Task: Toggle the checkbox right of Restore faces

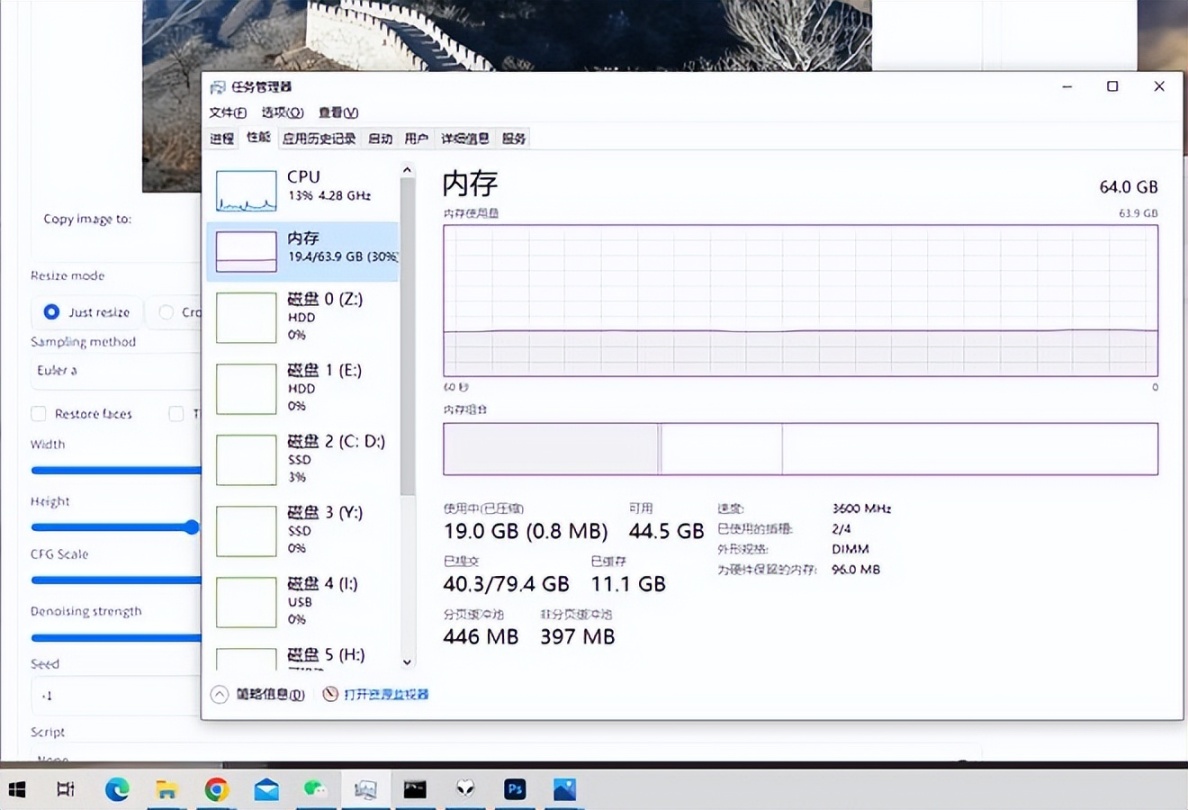Action: click(x=176, y=414)
